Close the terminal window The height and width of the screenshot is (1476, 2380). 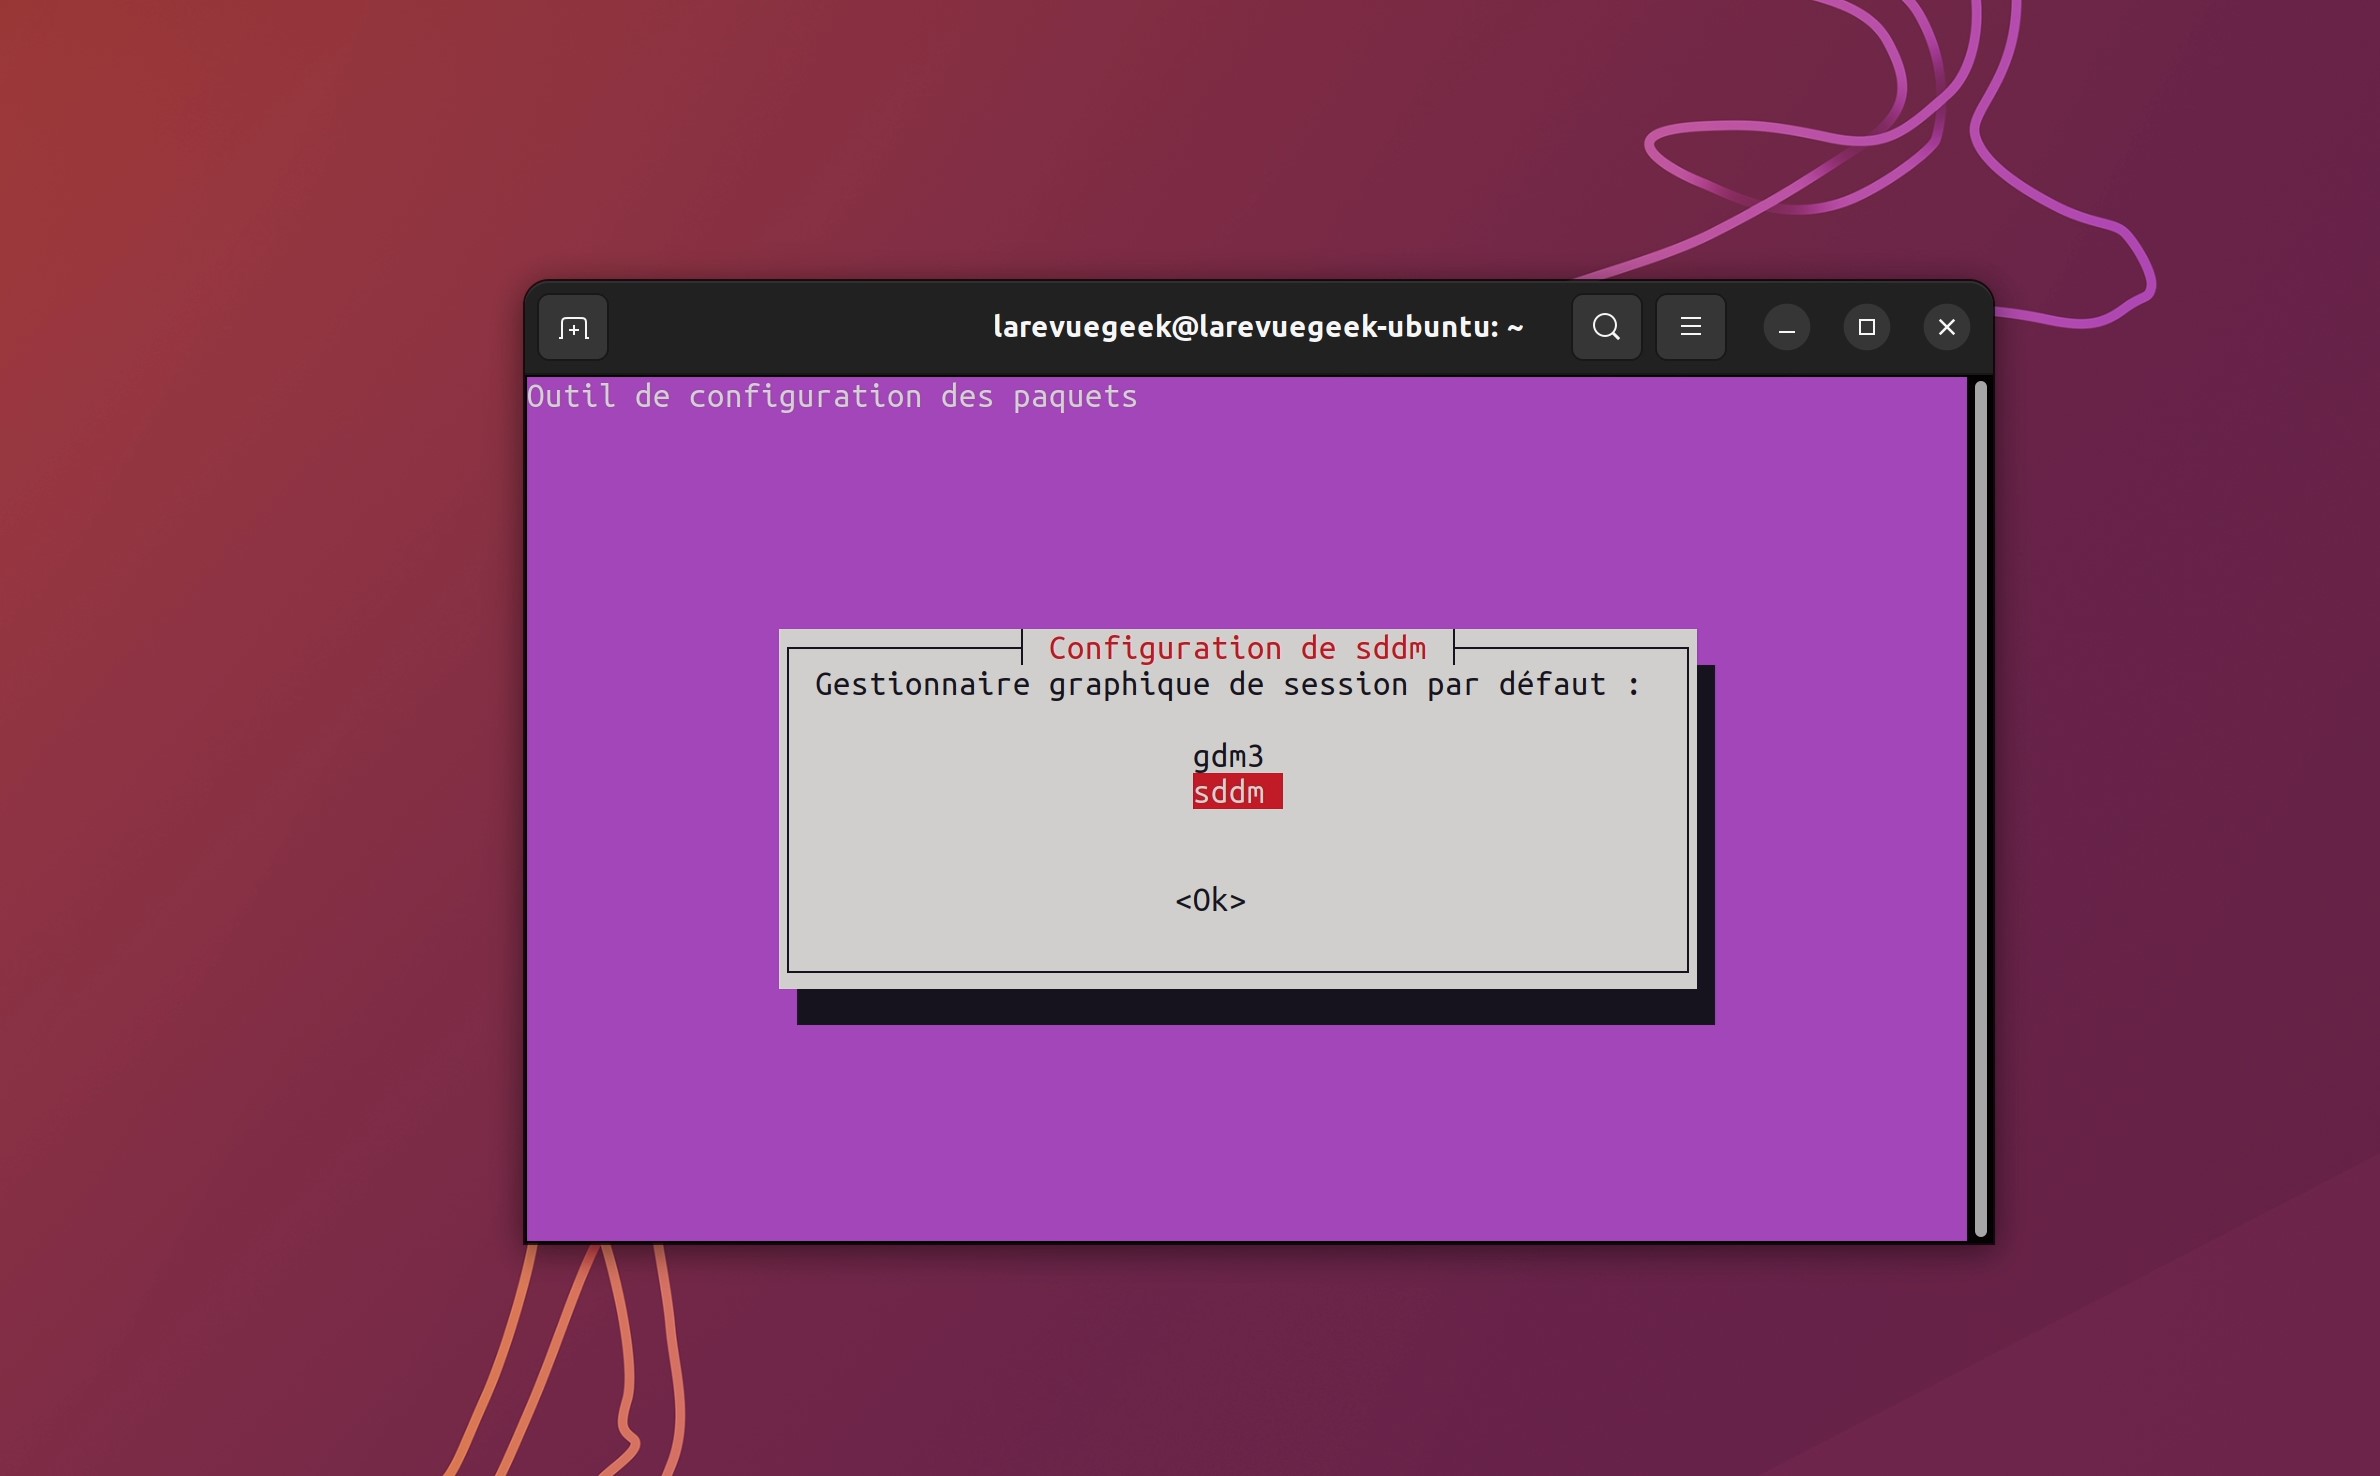coord(1946,327)
